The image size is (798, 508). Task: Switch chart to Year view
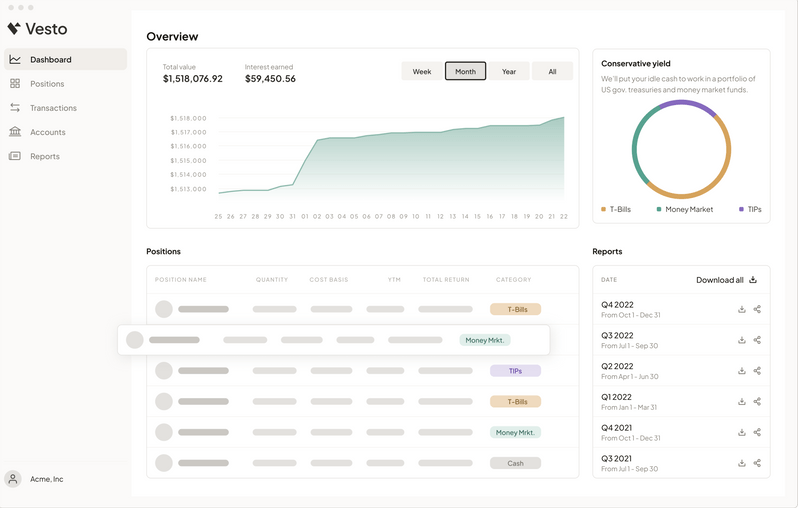coord(508,71)
